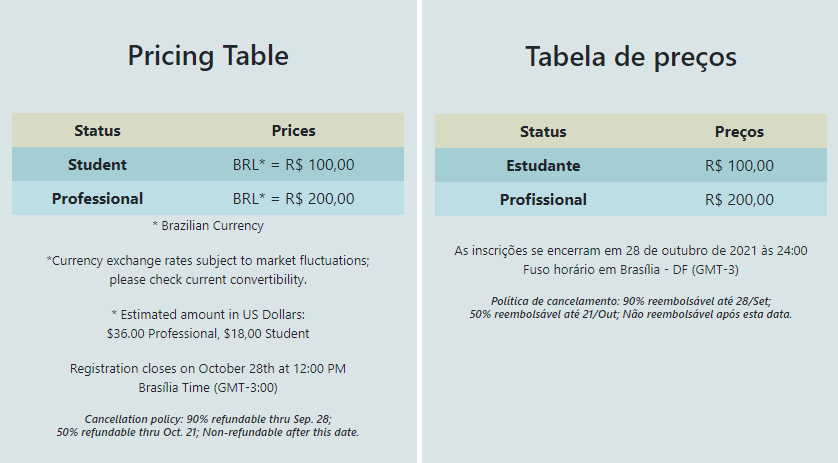Image resolution: width=838 pixels, height=463 pixels.
Task: Click the "As inscrições se encerram" line
Action: [x=631, y=251]
